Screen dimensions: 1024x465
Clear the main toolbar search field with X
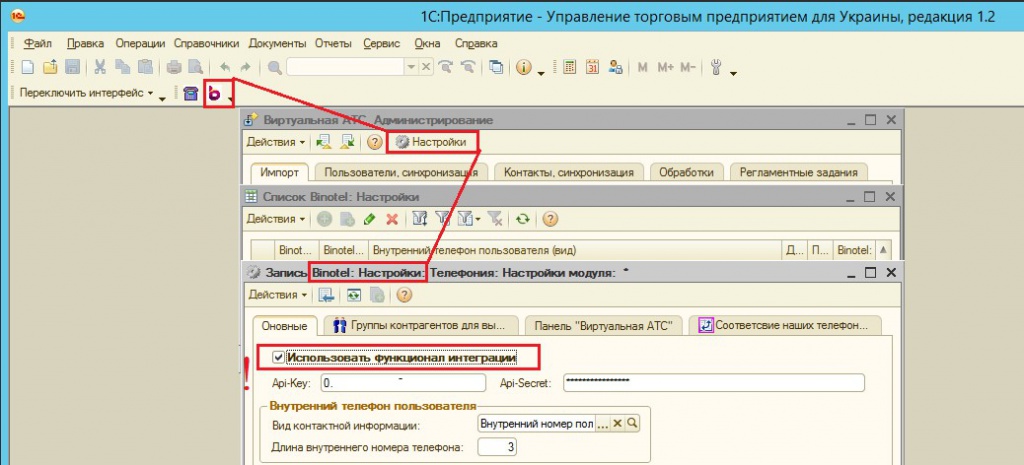[424, 67]
